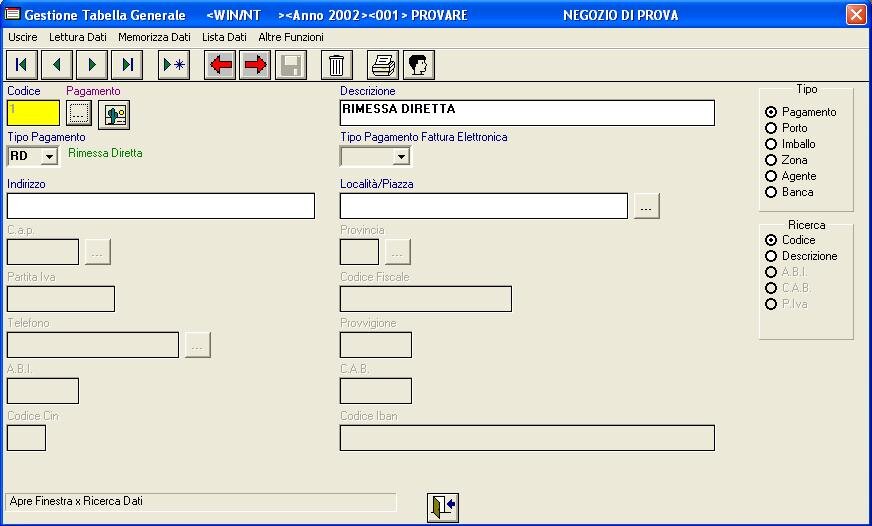
Task: Click into the Indirizzo text field
Action: 160,206
